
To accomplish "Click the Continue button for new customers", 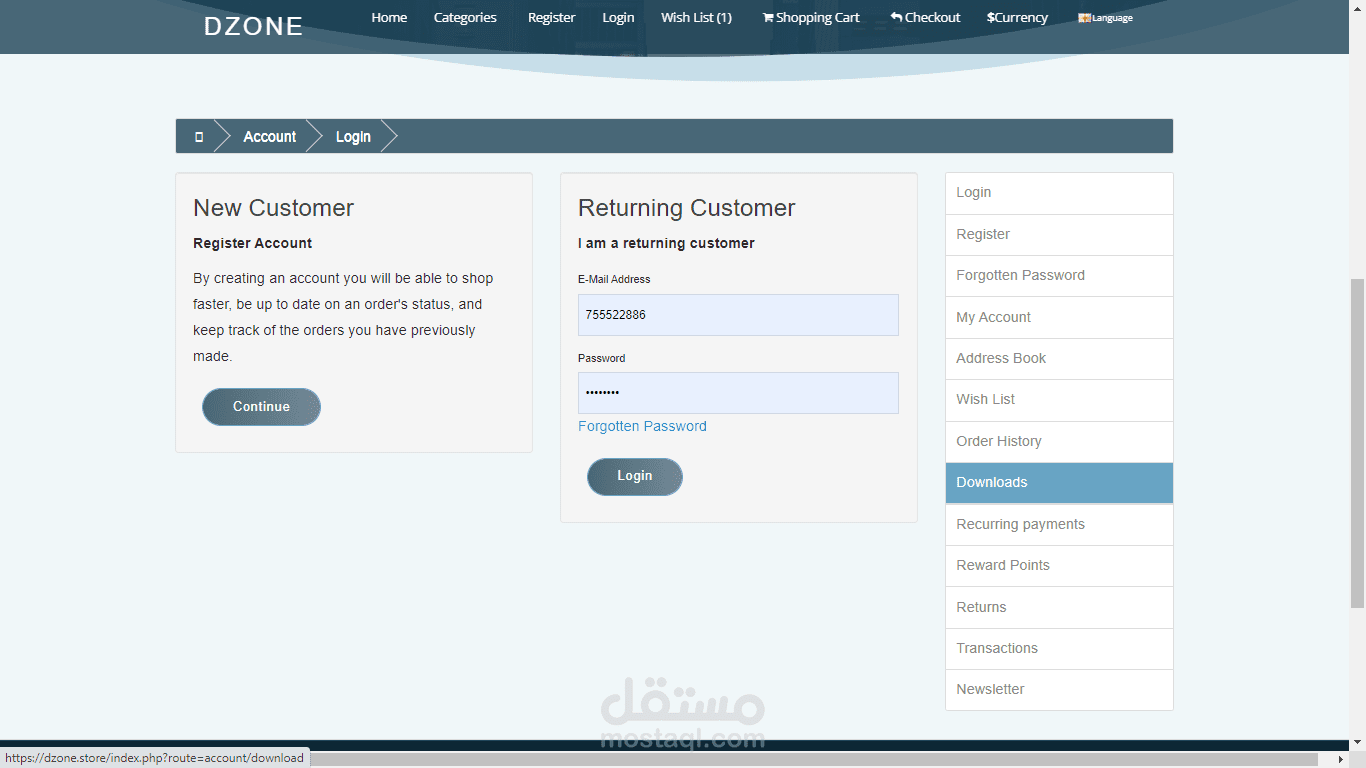I will (x=261, y=407).
